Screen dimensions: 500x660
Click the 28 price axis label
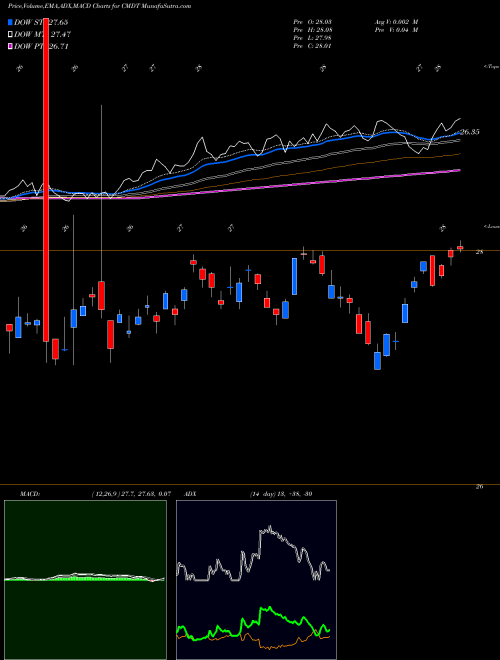479,252
